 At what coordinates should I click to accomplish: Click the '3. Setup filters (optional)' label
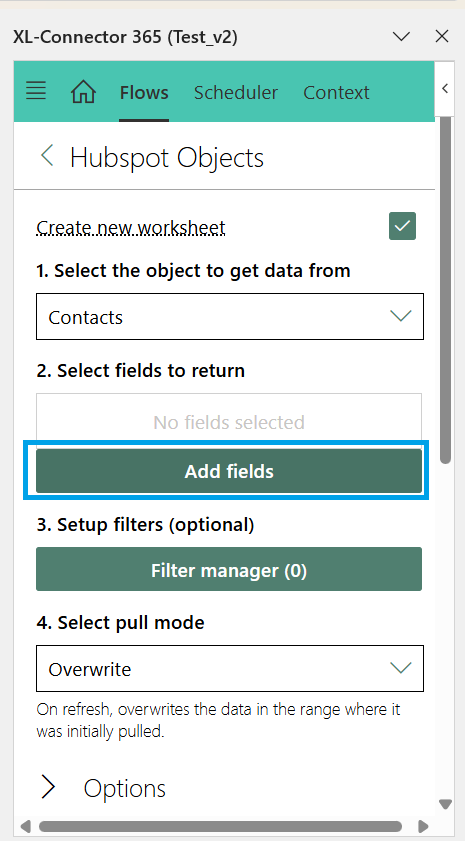pyautogui.click(x=145, y=525)
